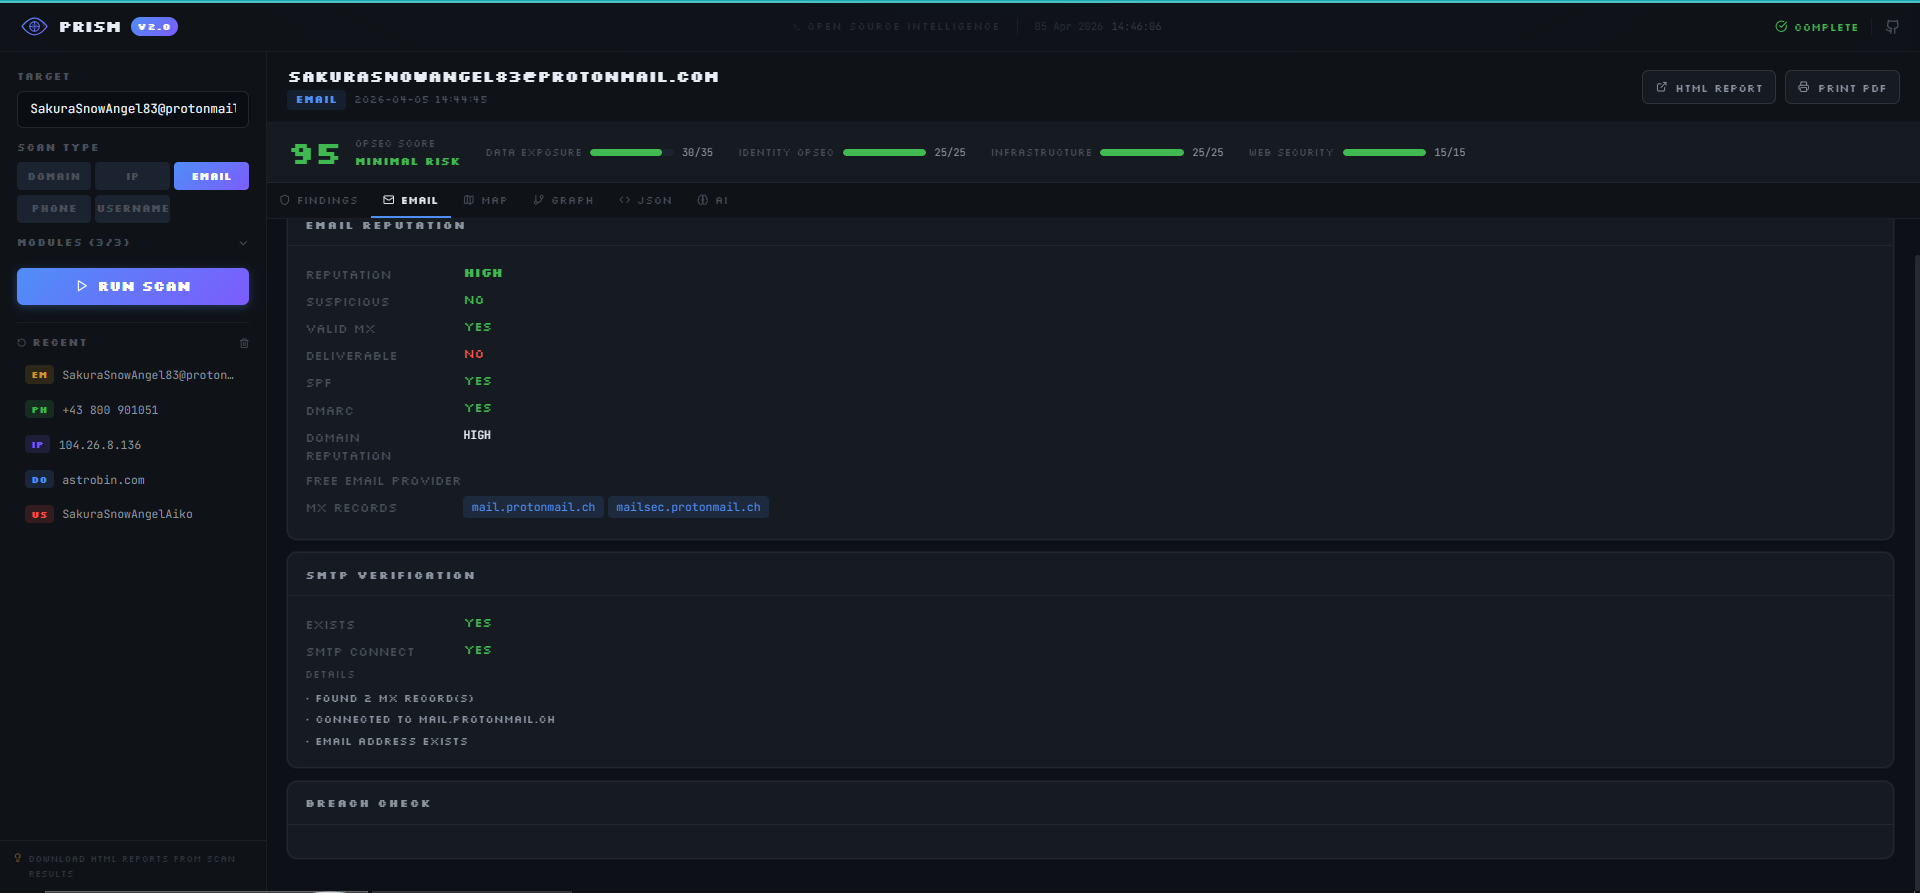Select the Phone scan type

pyautogui.click(x=54, y=209)
